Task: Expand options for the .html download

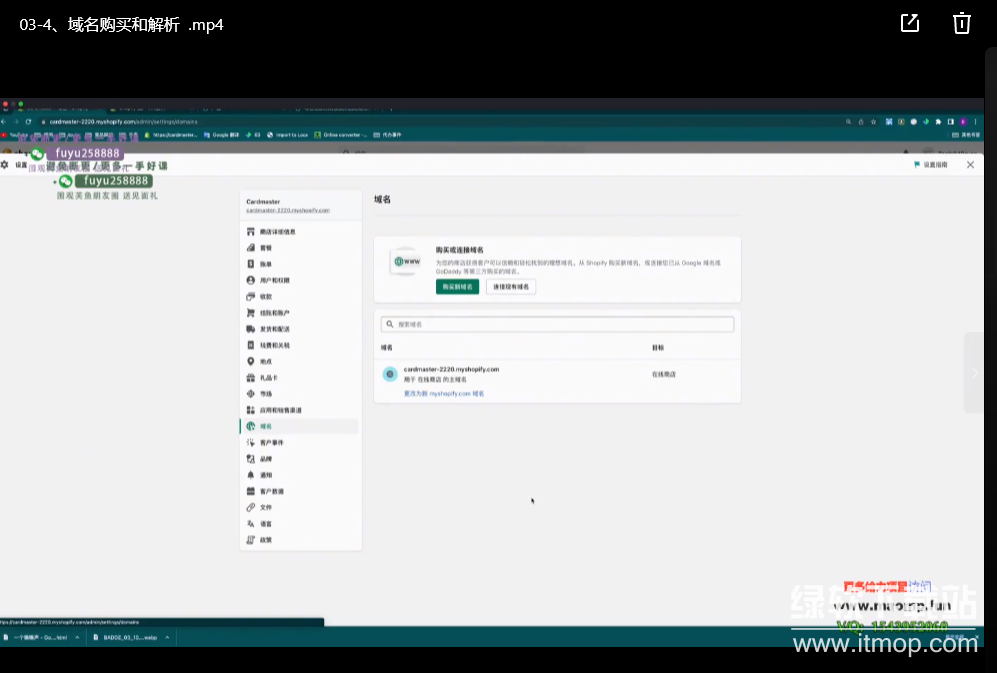Action: (77, 637)
